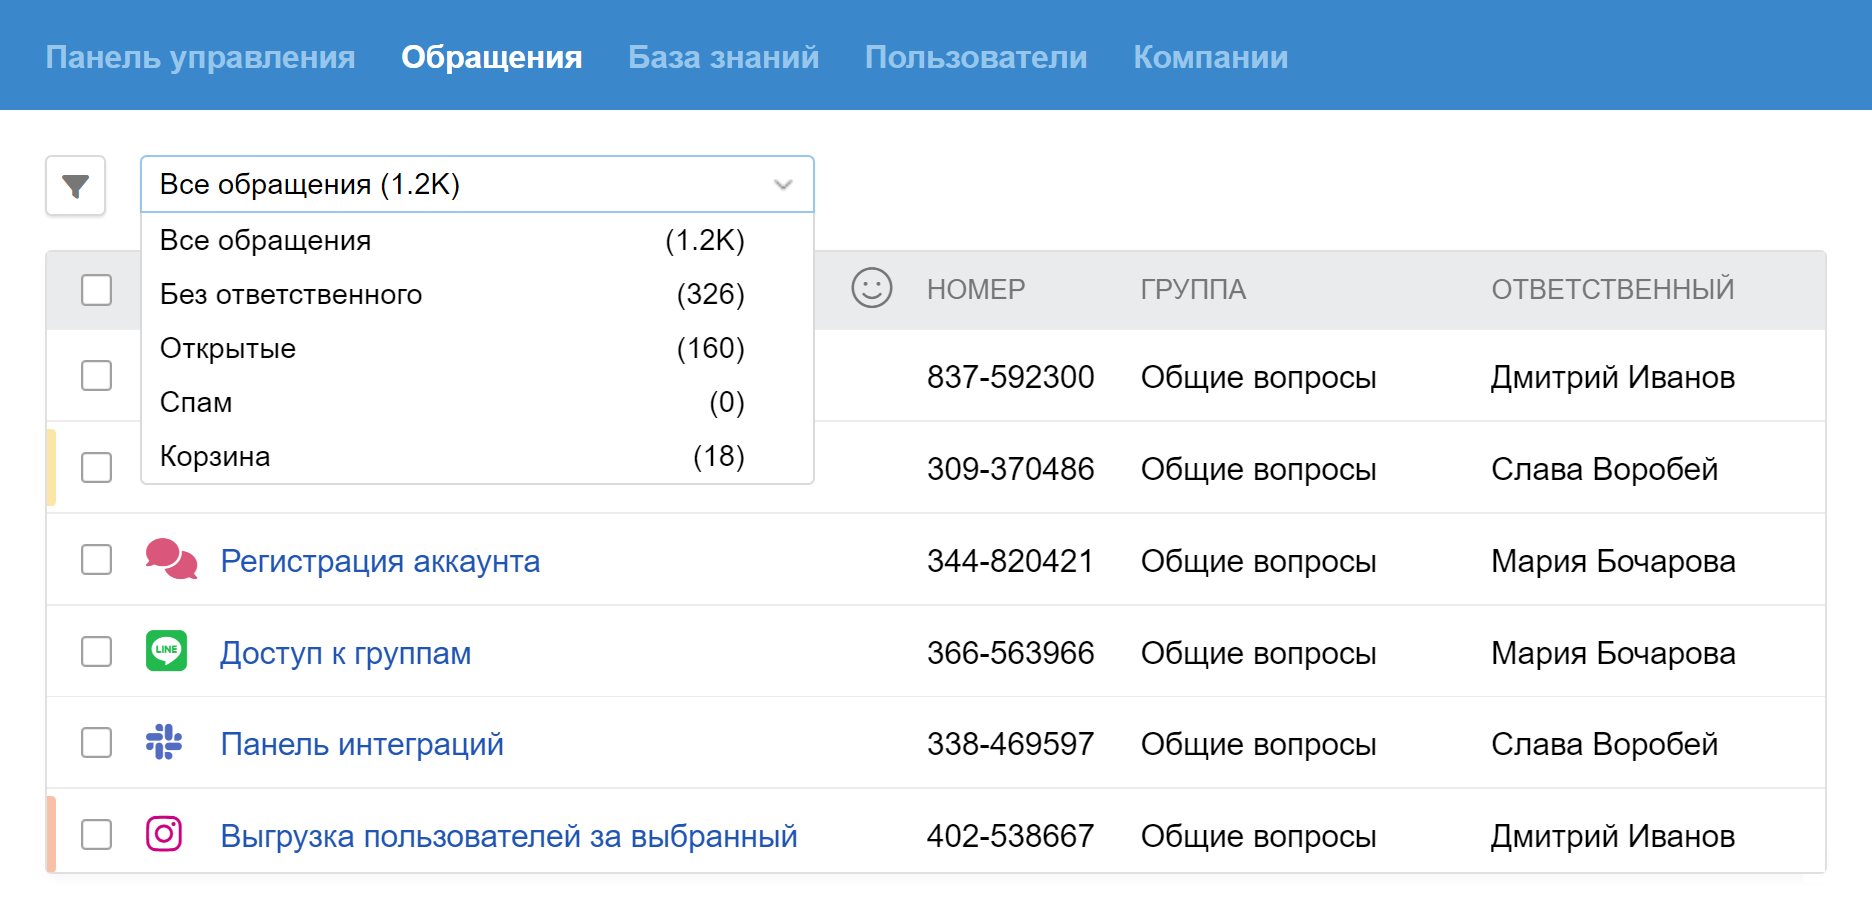Click ticket number 366-563966
The image size is (1872, 919).
[1010, 653]
